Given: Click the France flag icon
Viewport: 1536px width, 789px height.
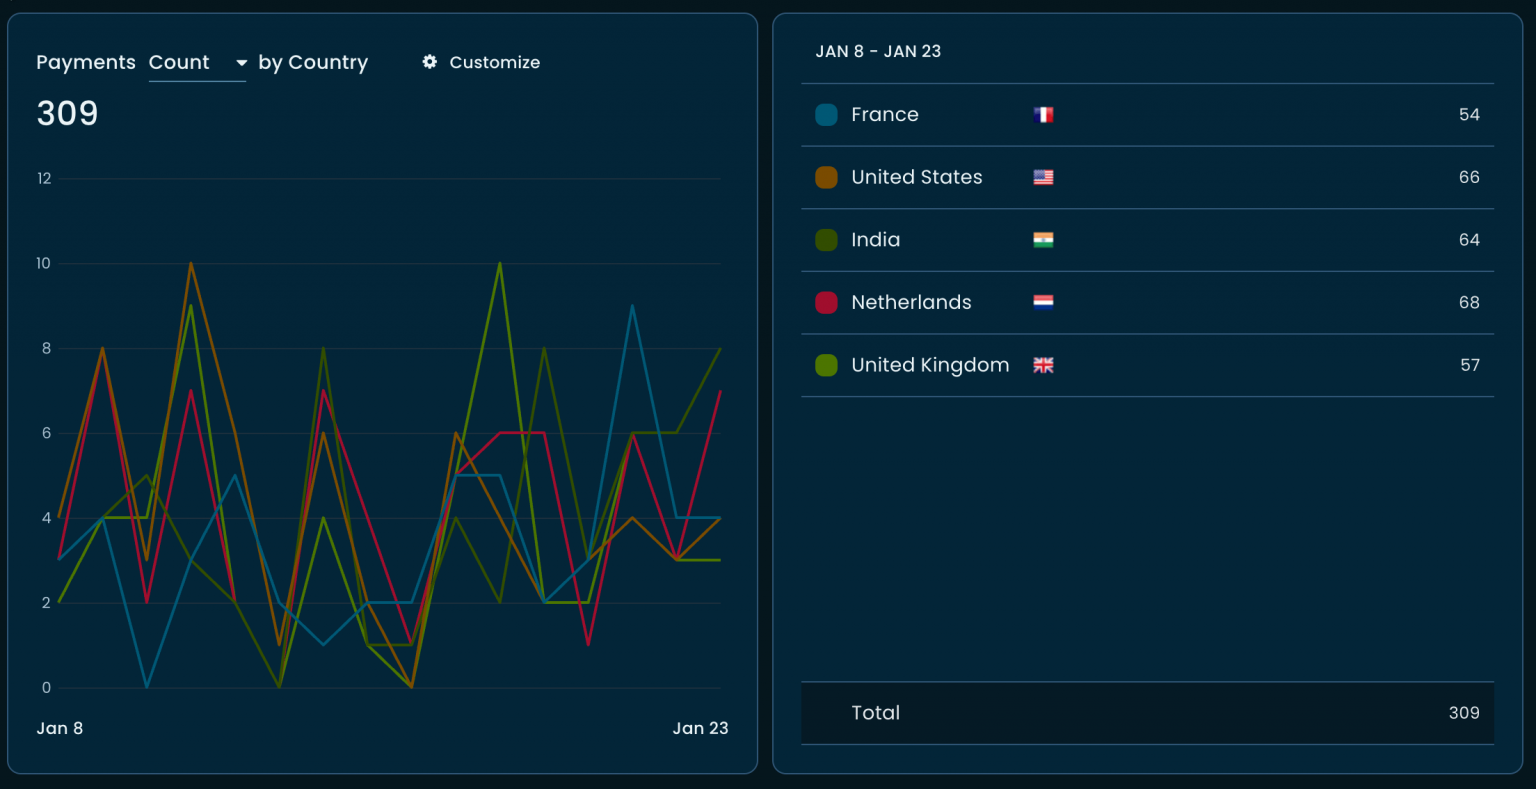Looking at the screenshot, I should pyautogui.click(x=1044, y=114).
